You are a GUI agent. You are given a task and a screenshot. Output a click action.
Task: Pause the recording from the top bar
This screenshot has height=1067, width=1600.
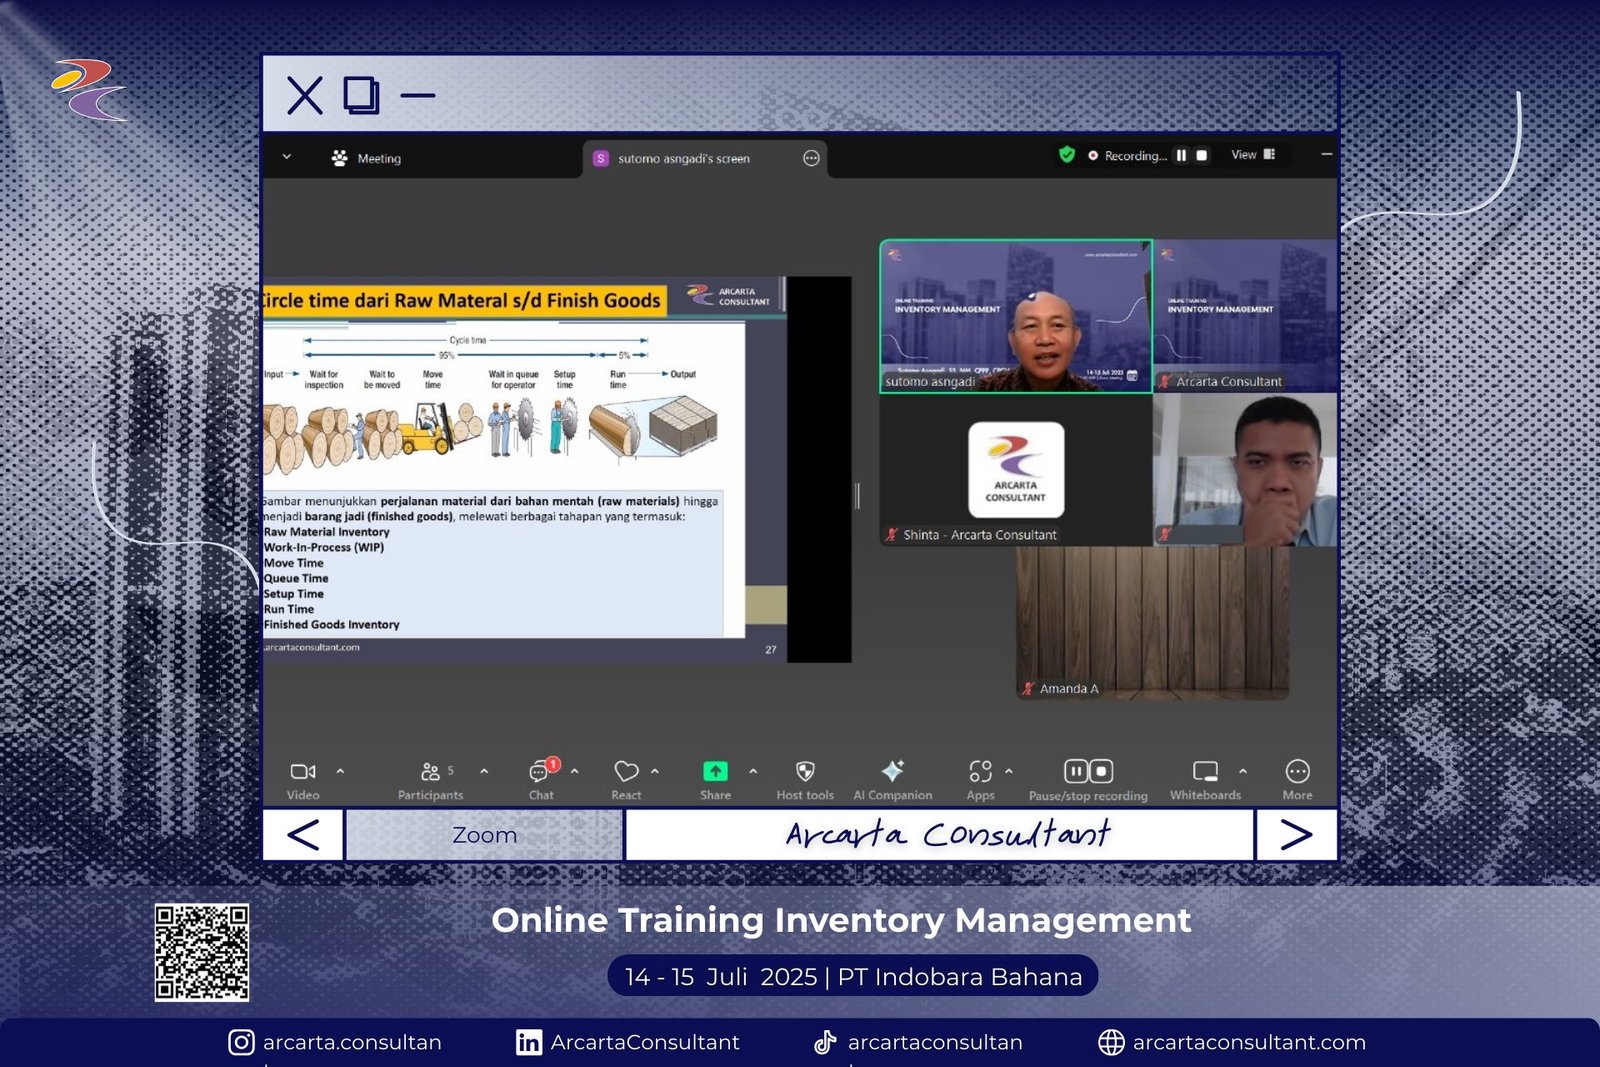coord(1181,156)
